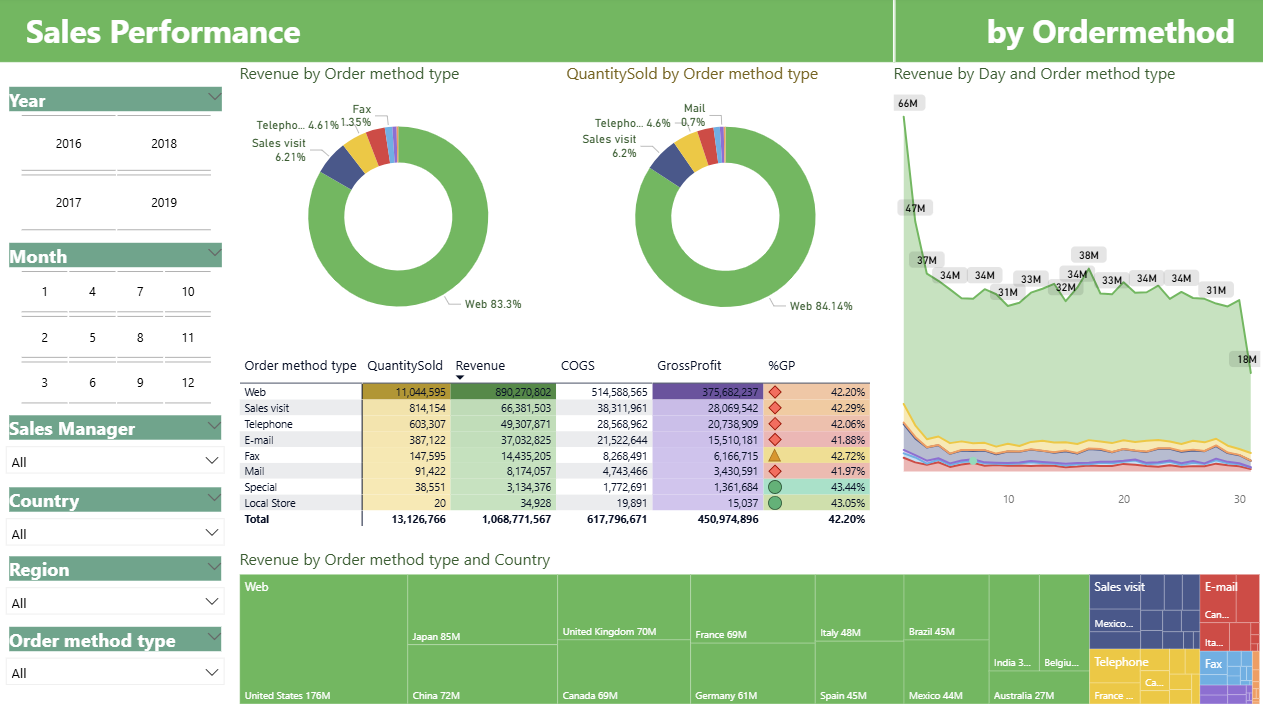Click the sort arrow under the Revenue column header
The height and width of the screenshot is (709, 1263).
pyautogui.click(x=460, y=375)
